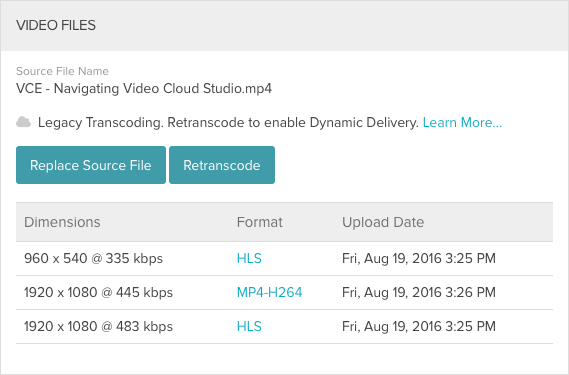Click the Source File Name label
Viewport: 569px width, 375px height.
62,71
